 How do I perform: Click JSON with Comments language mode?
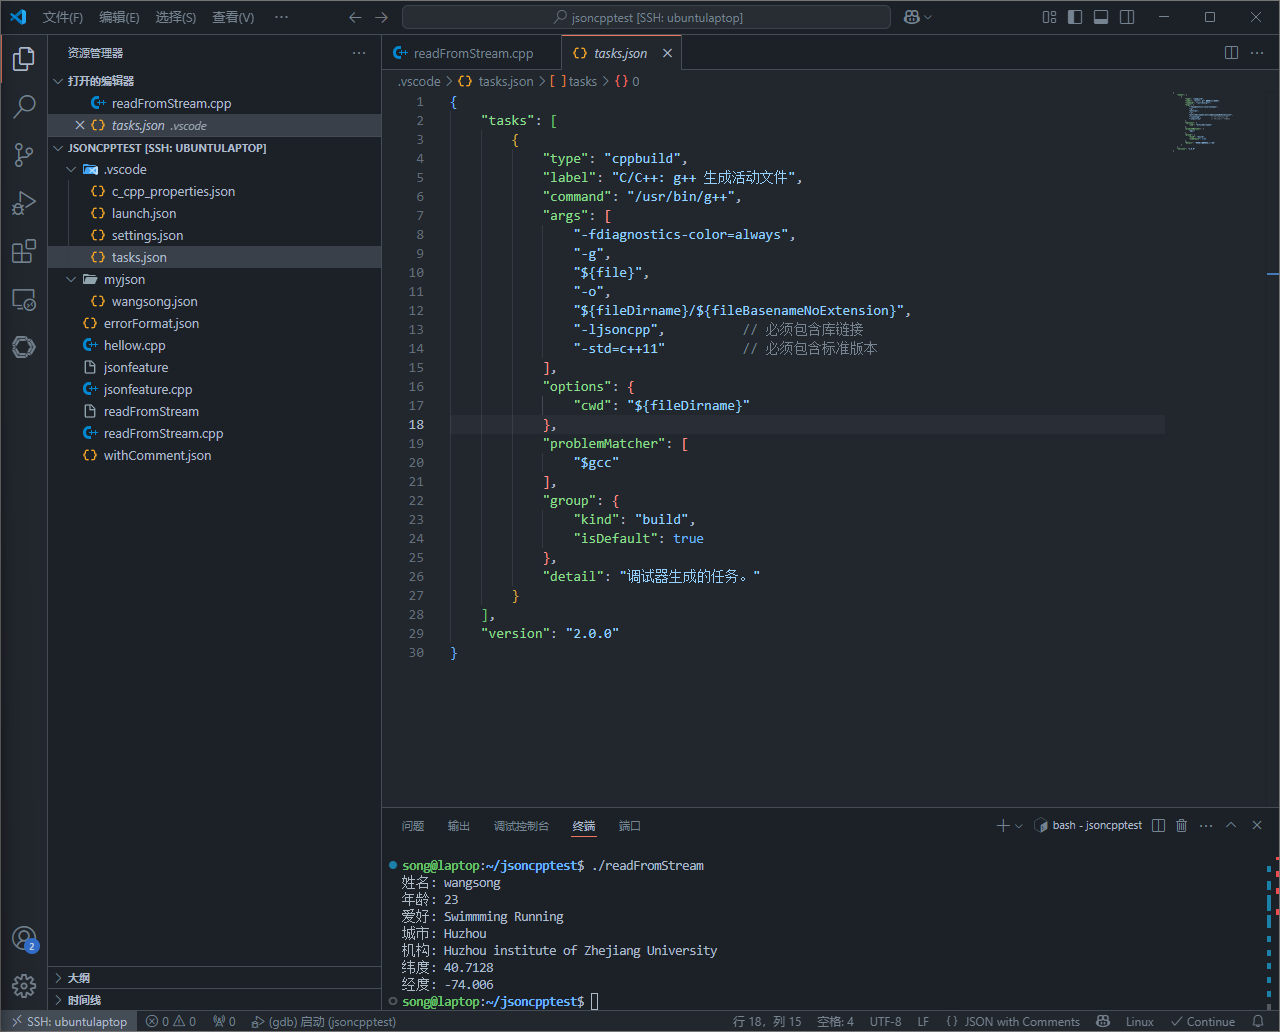1021,1022
